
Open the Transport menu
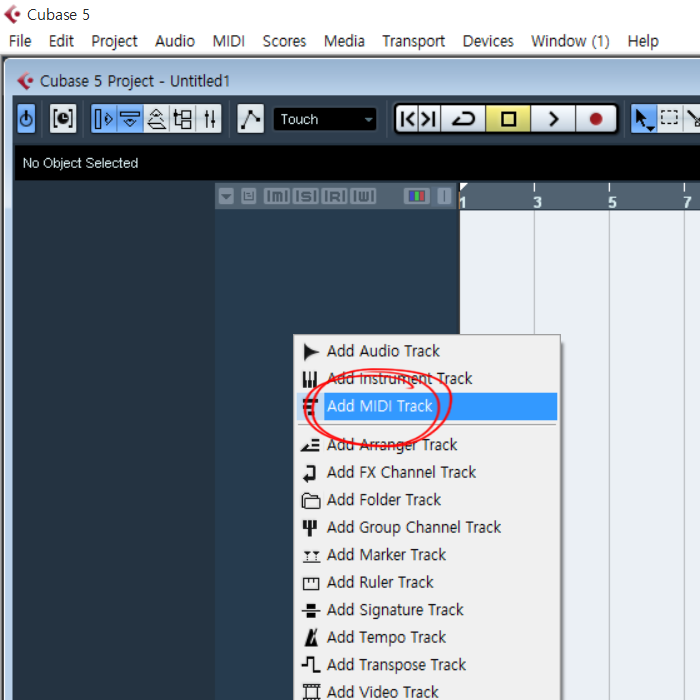[x=413, y=41]
